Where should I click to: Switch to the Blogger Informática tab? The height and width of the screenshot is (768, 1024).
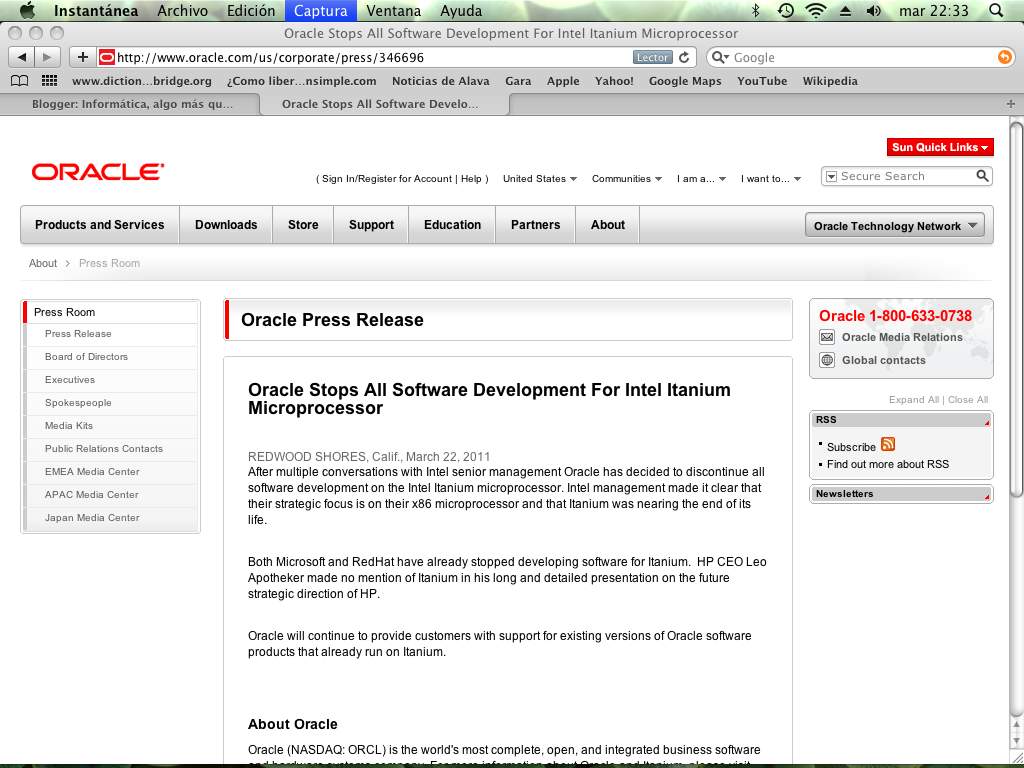tap(131, 104)
